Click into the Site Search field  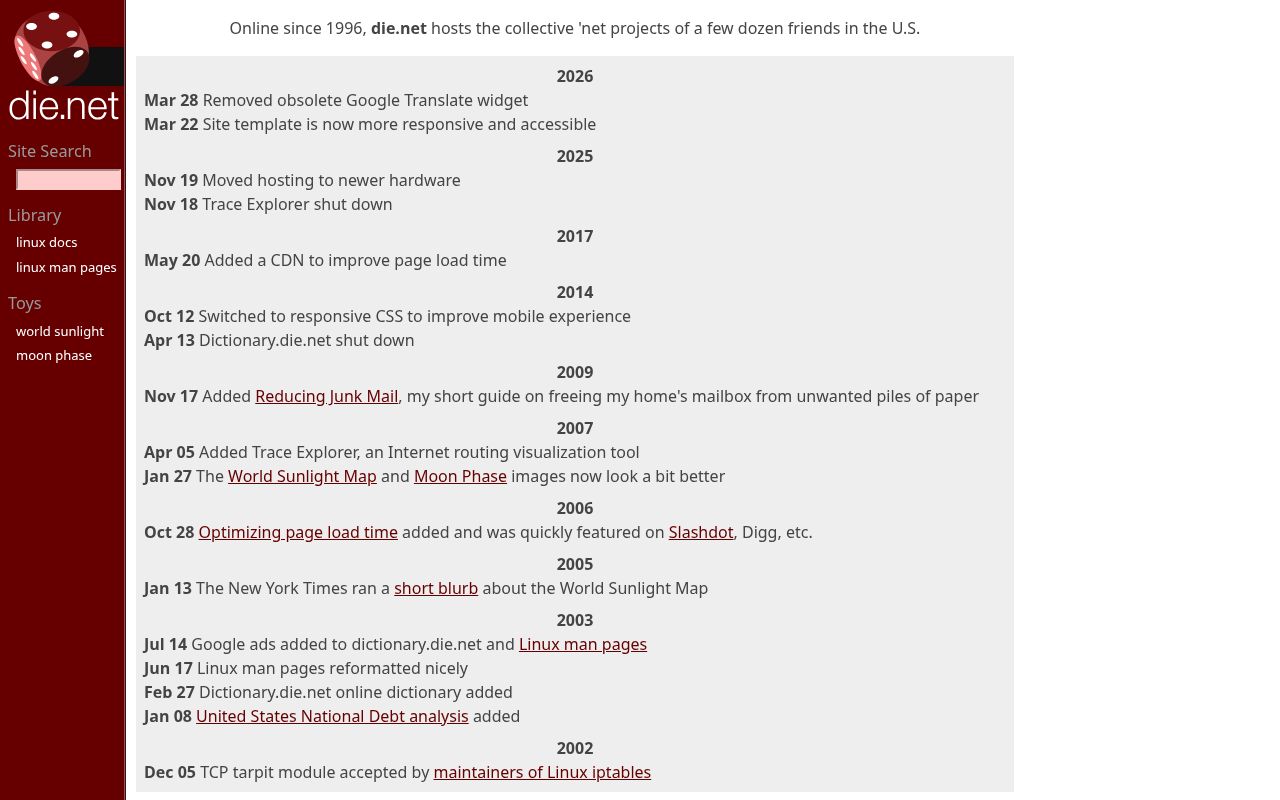click(68, 179)
